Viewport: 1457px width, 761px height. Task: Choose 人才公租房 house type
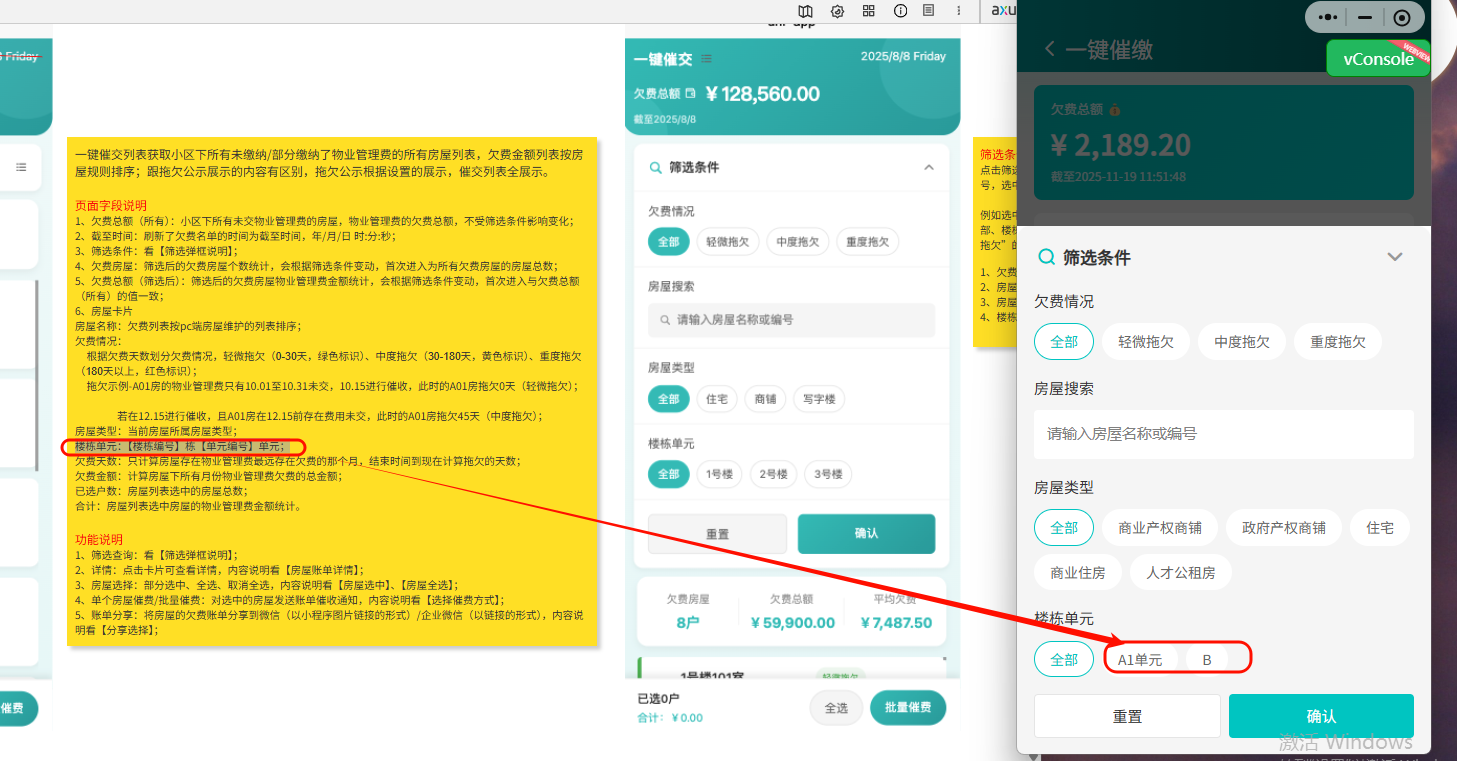tap(1180, 573)
